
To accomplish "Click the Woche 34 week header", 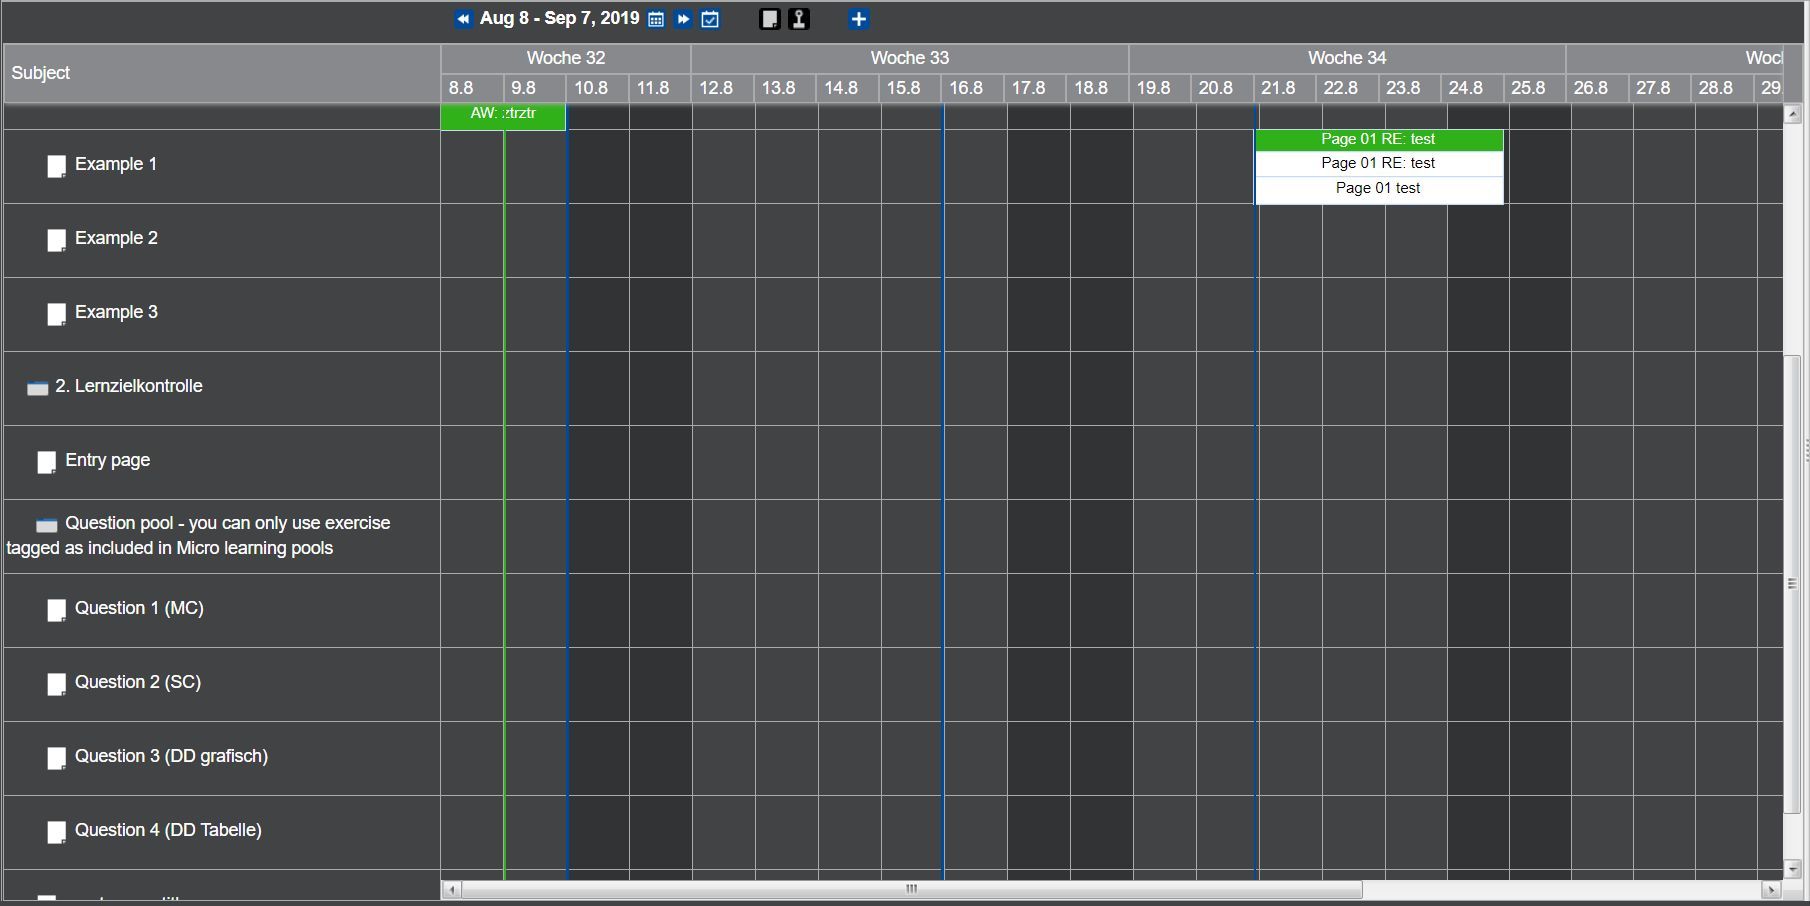I will pos(1346,58).
